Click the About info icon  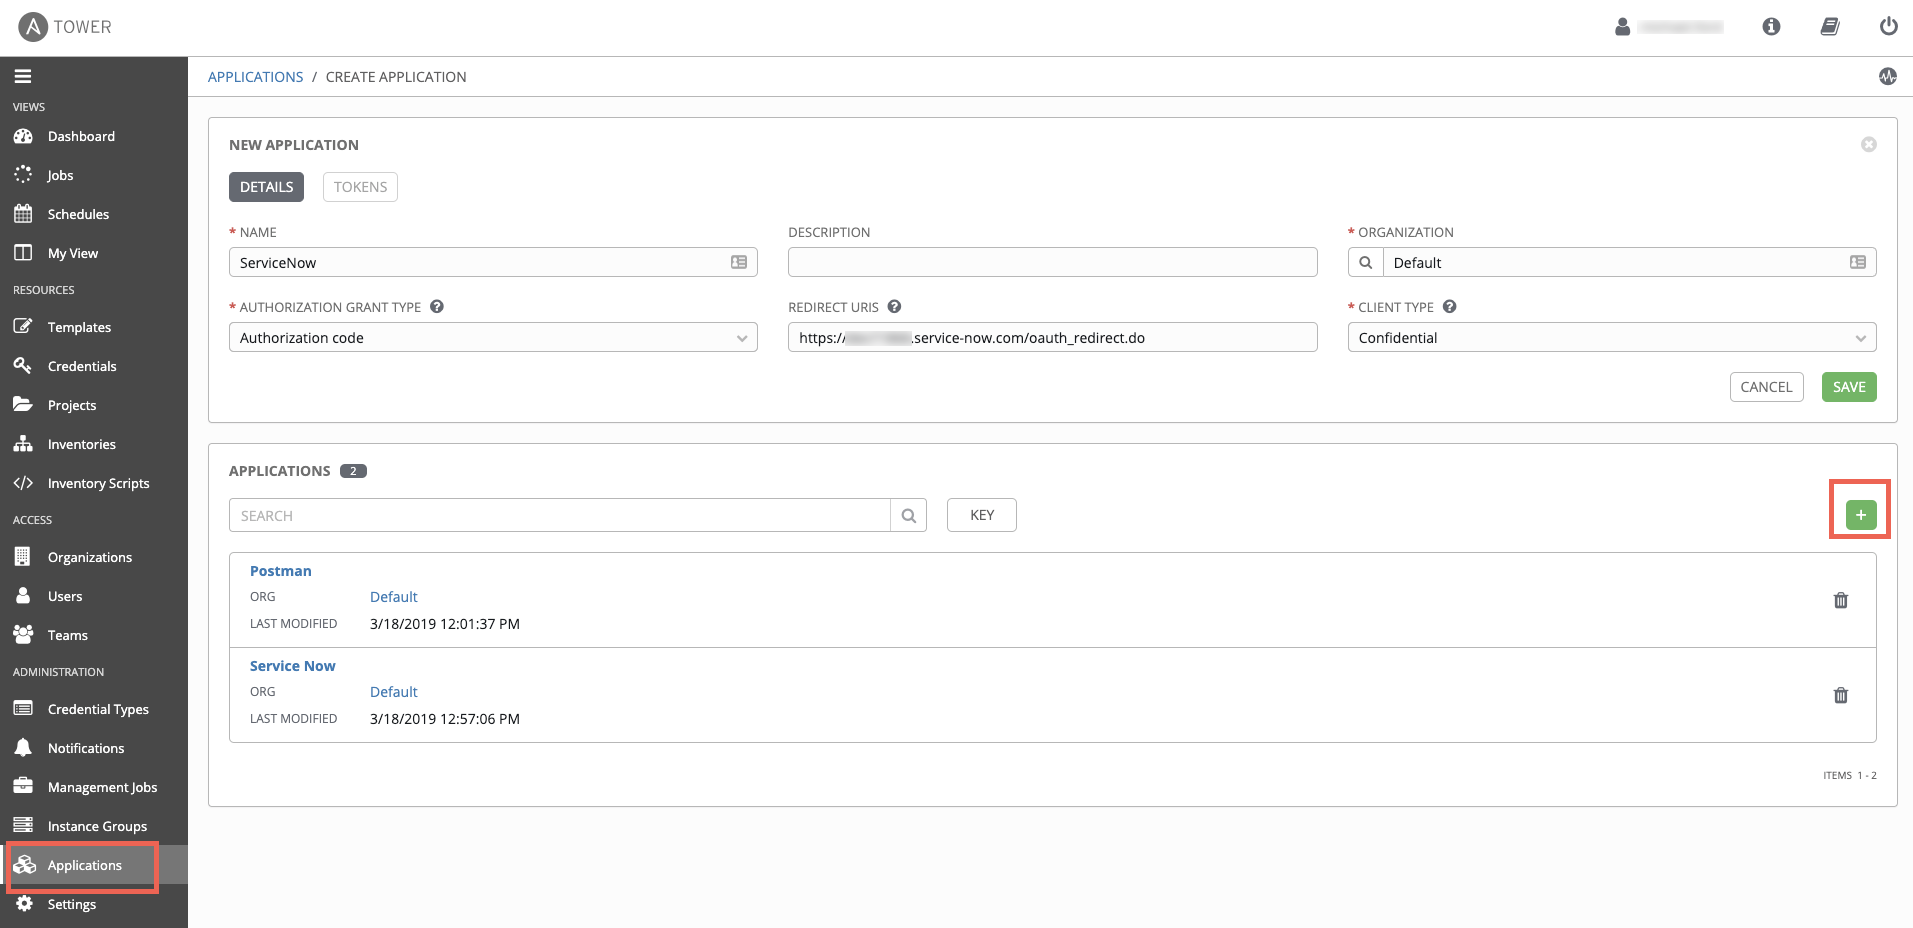[1771, 27]
